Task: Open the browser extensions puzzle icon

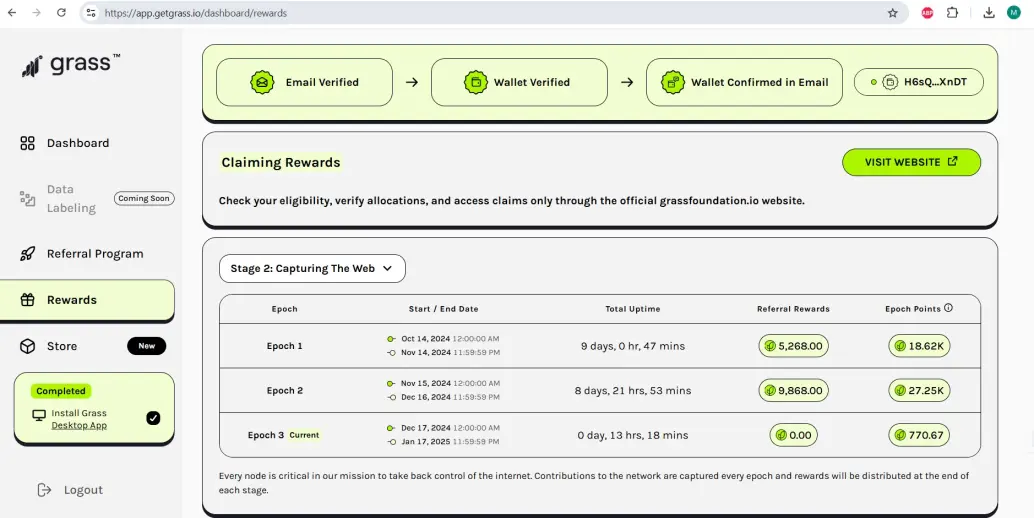Action: pyautogui.click(x=952, y=13)
